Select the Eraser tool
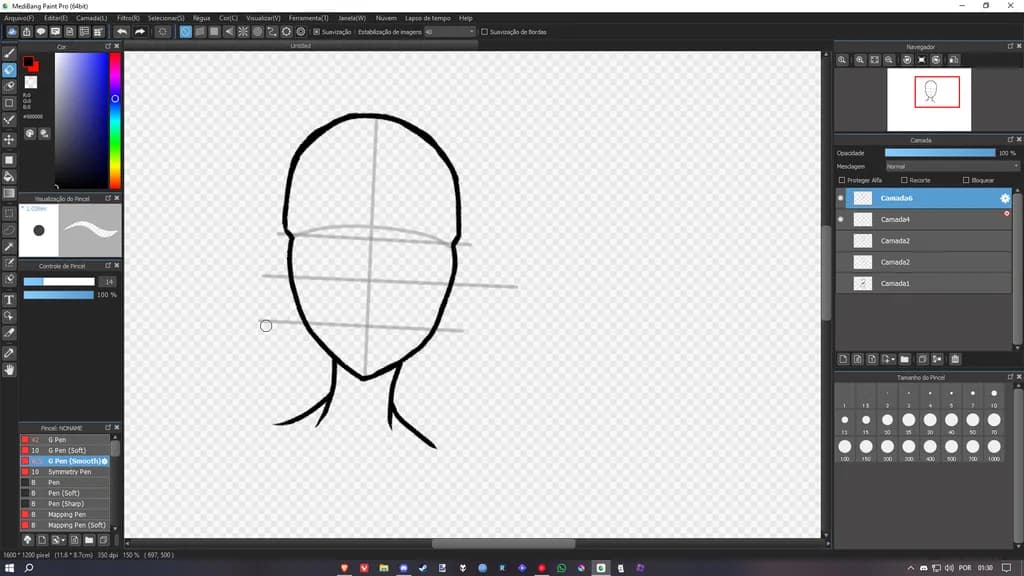 pos(9,69)
